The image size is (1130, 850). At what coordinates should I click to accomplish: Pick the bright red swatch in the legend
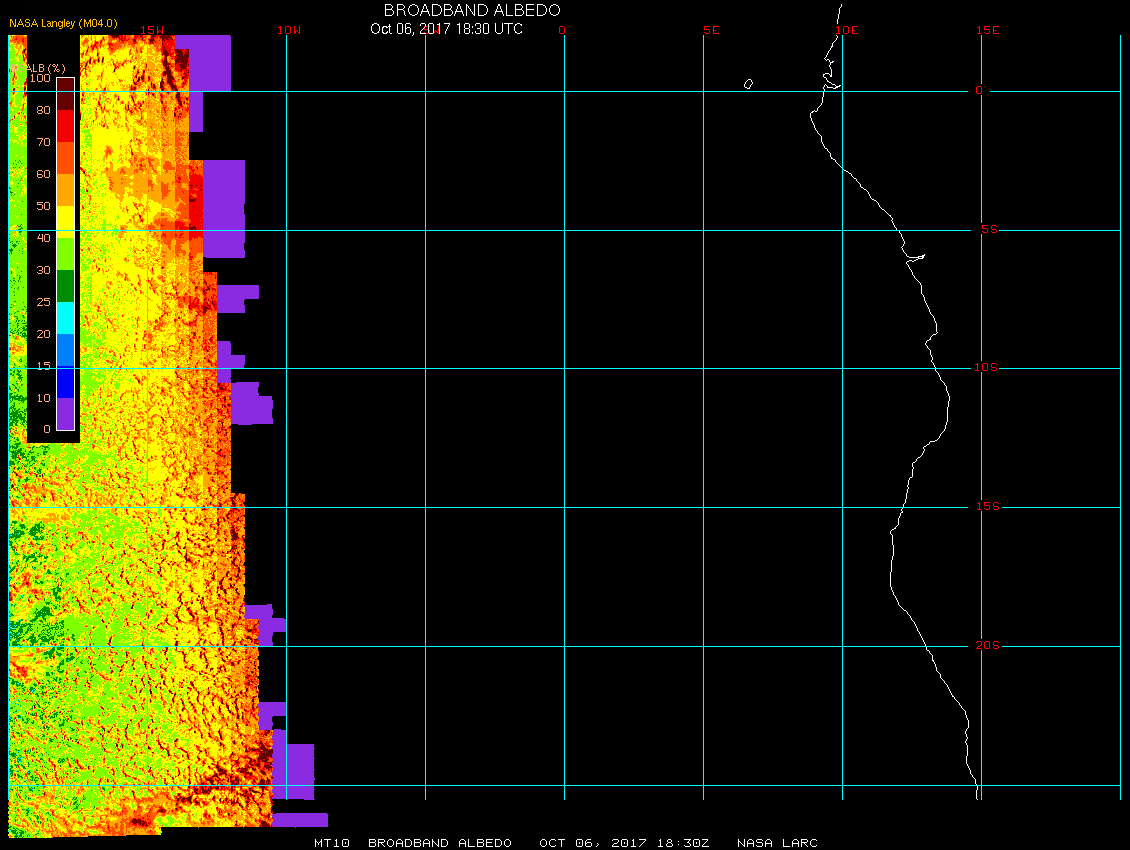pos(65,125)
